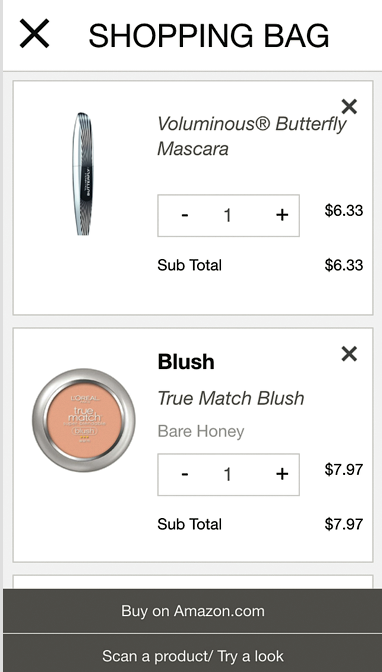This screenshot has height=672, width=382.
Task: Remove True Match Blush from bag
Action: tap(349, 354)
